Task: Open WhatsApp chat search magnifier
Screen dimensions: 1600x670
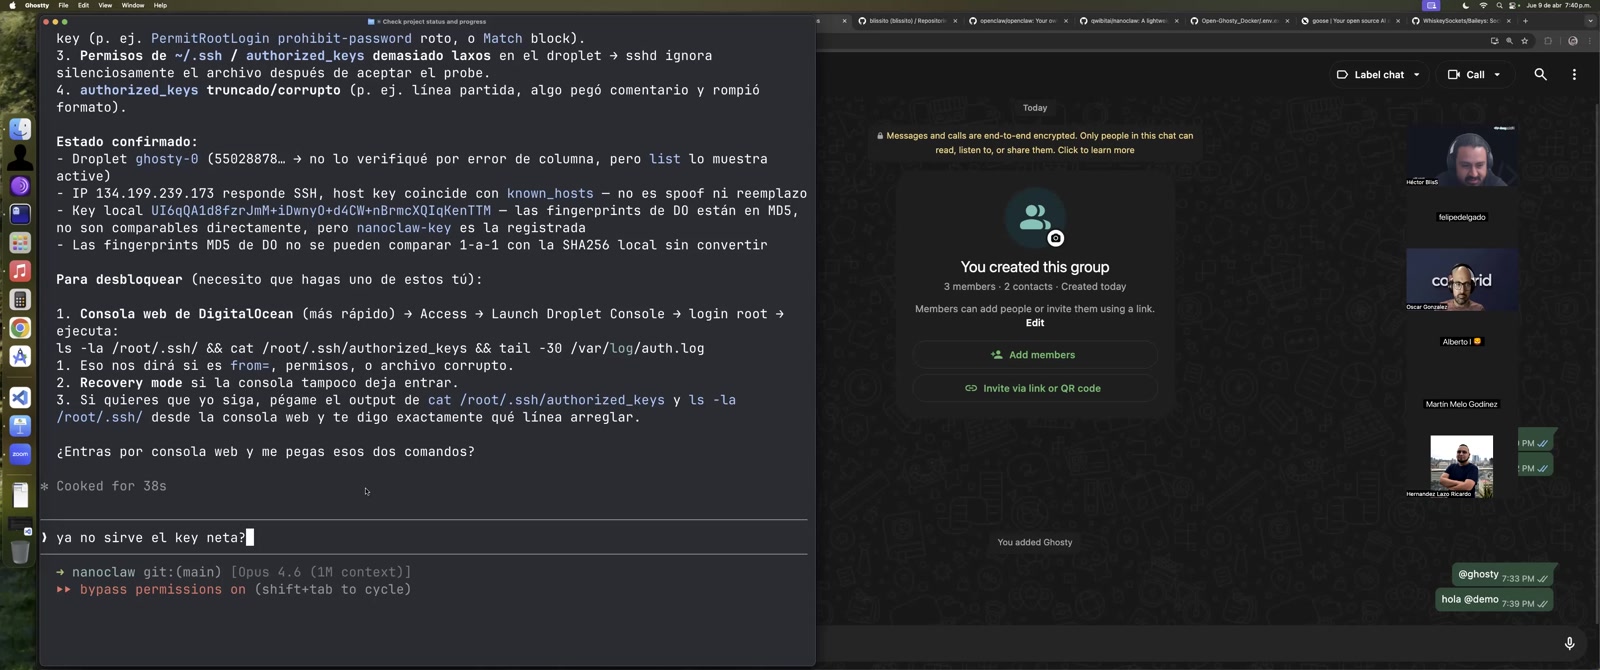Action: (1540, 74)
